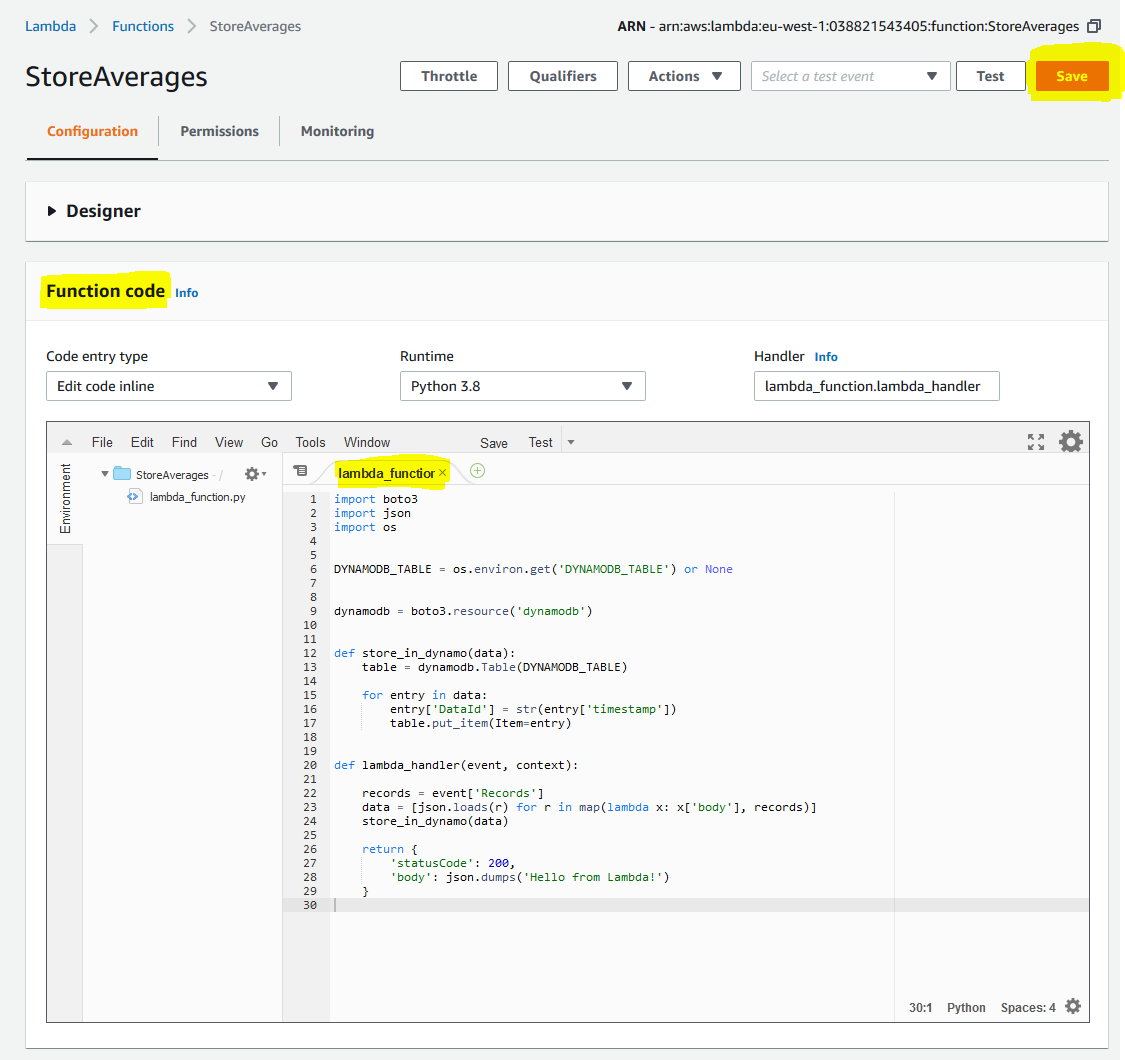Select the lambda_function editor tab

pos(386,473)
